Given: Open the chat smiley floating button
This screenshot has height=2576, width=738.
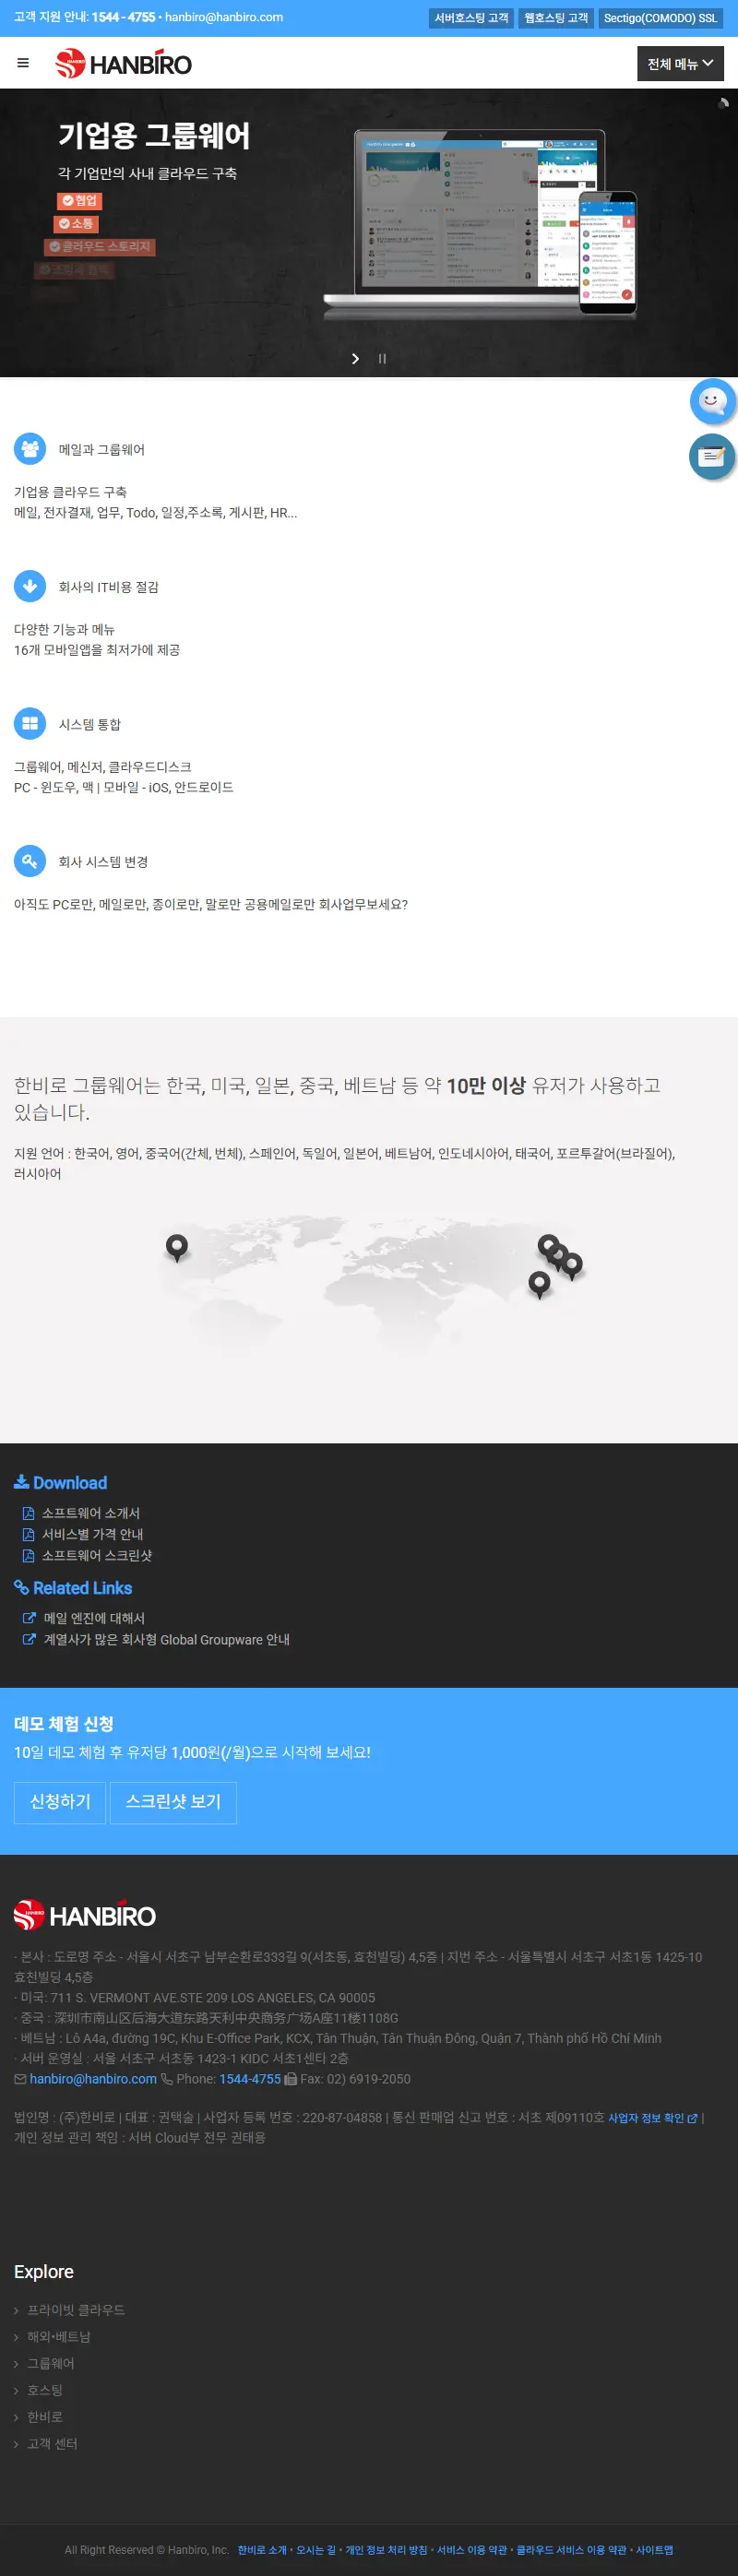Looking at the screenshot, I should coord(712,401).
